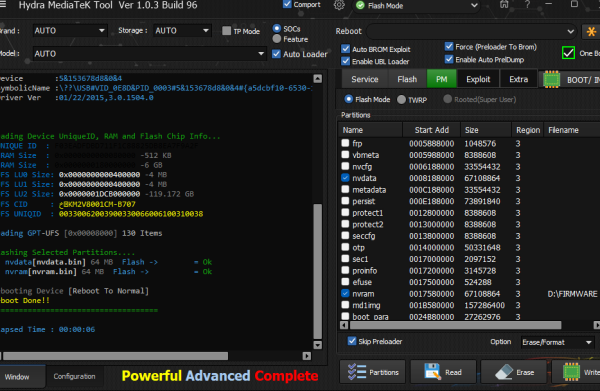Open the Option Erase/Format dropdown
The image size is (600, 391).
click(558, 342)
